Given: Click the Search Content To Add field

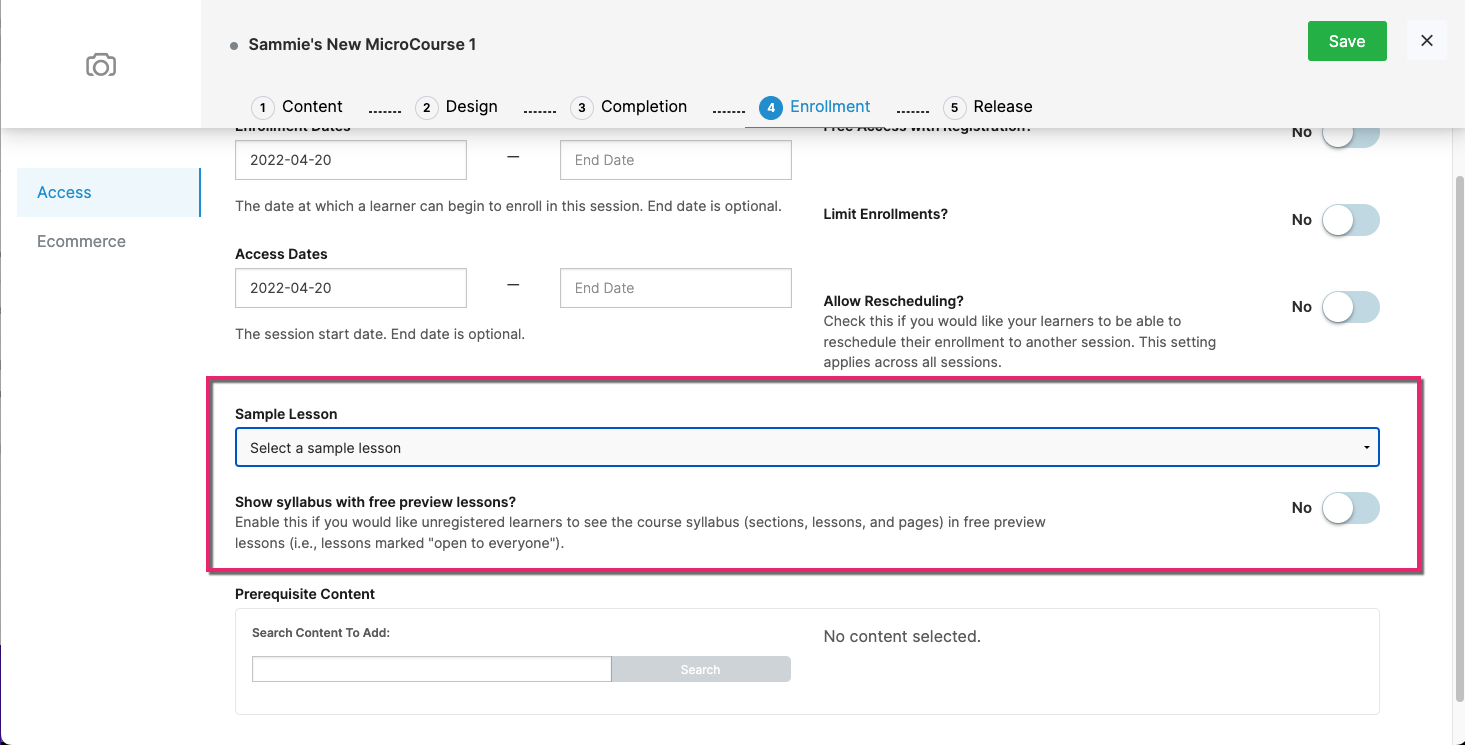Looking at the screenshot, I should (x=431, y=668).
